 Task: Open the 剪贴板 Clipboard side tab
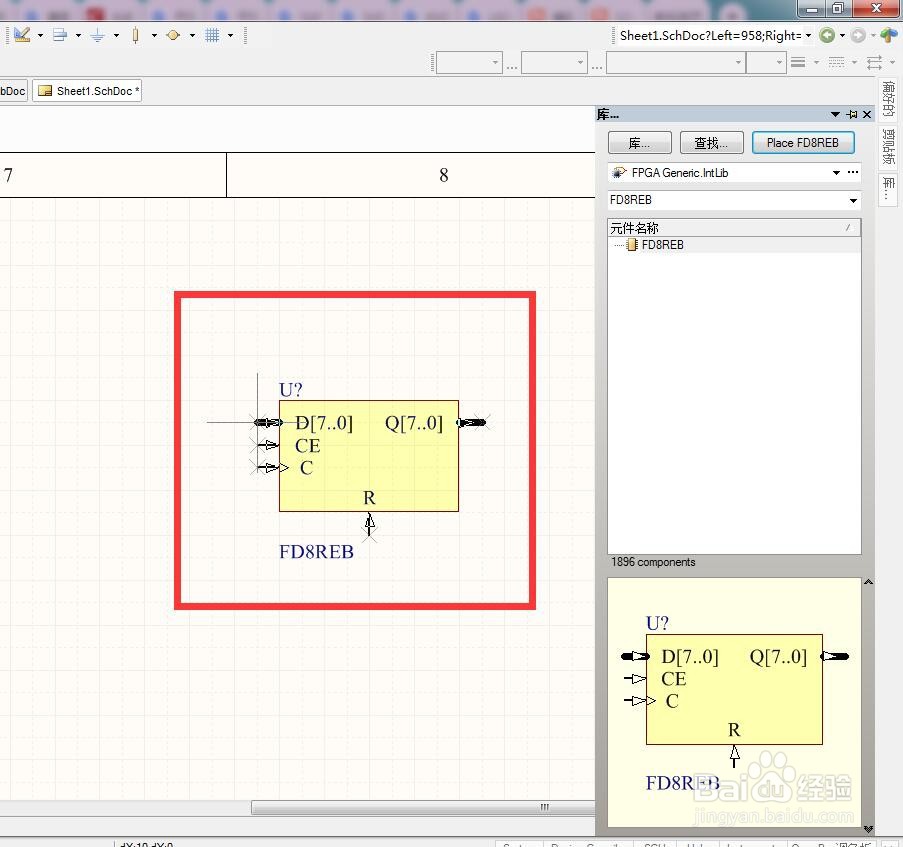tap(889, 146)
